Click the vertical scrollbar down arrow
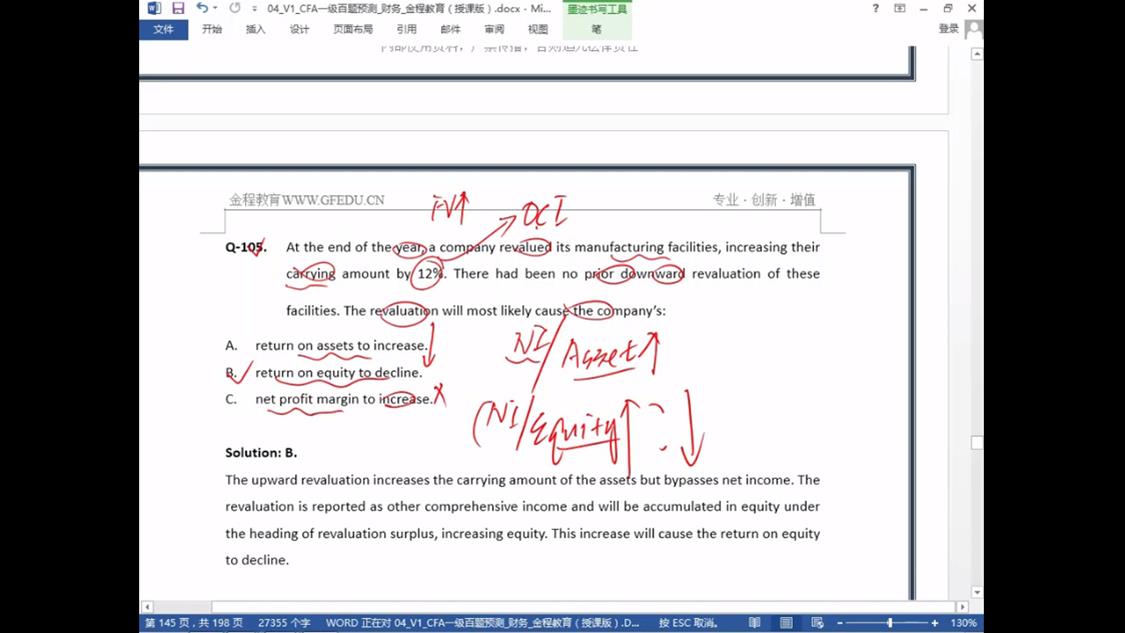 click(x=976, y=592)
